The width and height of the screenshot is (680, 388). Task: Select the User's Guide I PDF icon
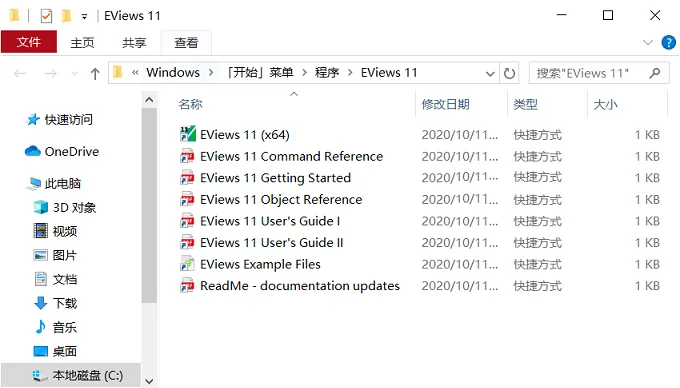pyautogui.click(x=187, y=221)
